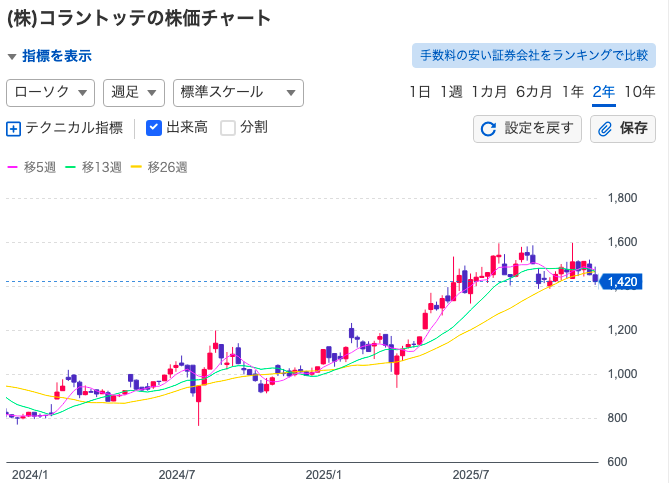Choose the 1カ月 time range
Screen dimensions: 669x483
click(489, 92)
